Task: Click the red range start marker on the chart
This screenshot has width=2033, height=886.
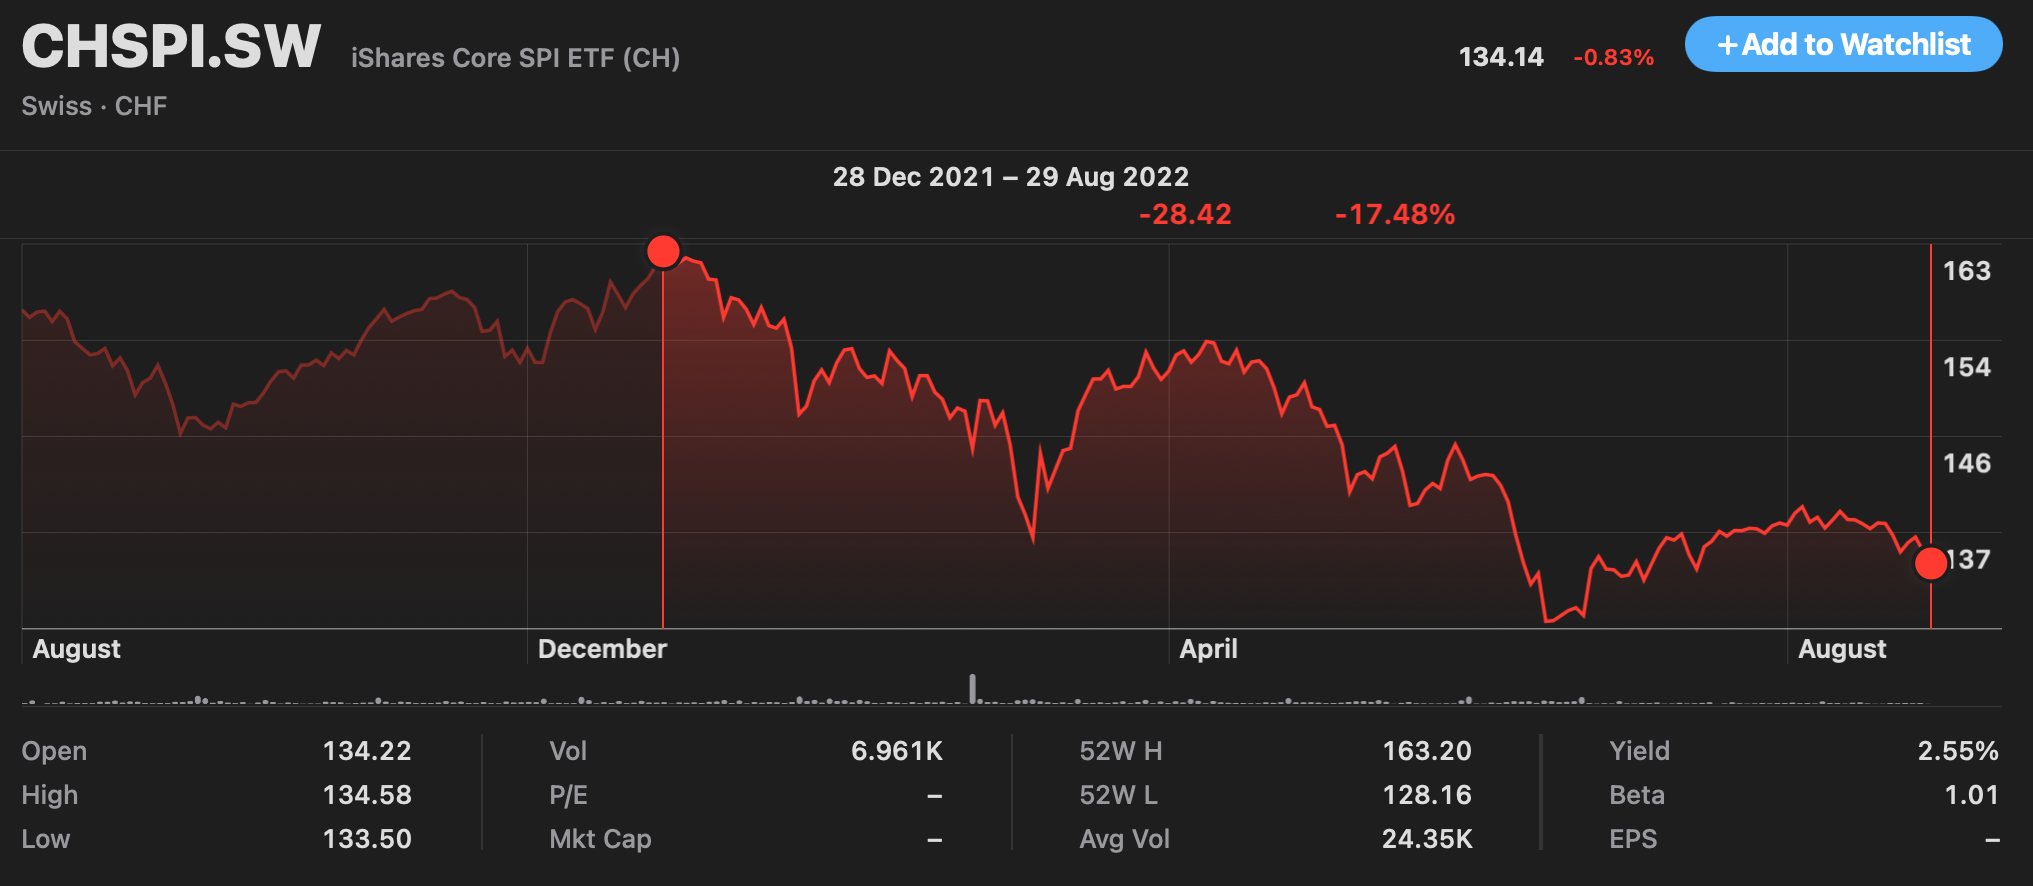Action: 663,252
